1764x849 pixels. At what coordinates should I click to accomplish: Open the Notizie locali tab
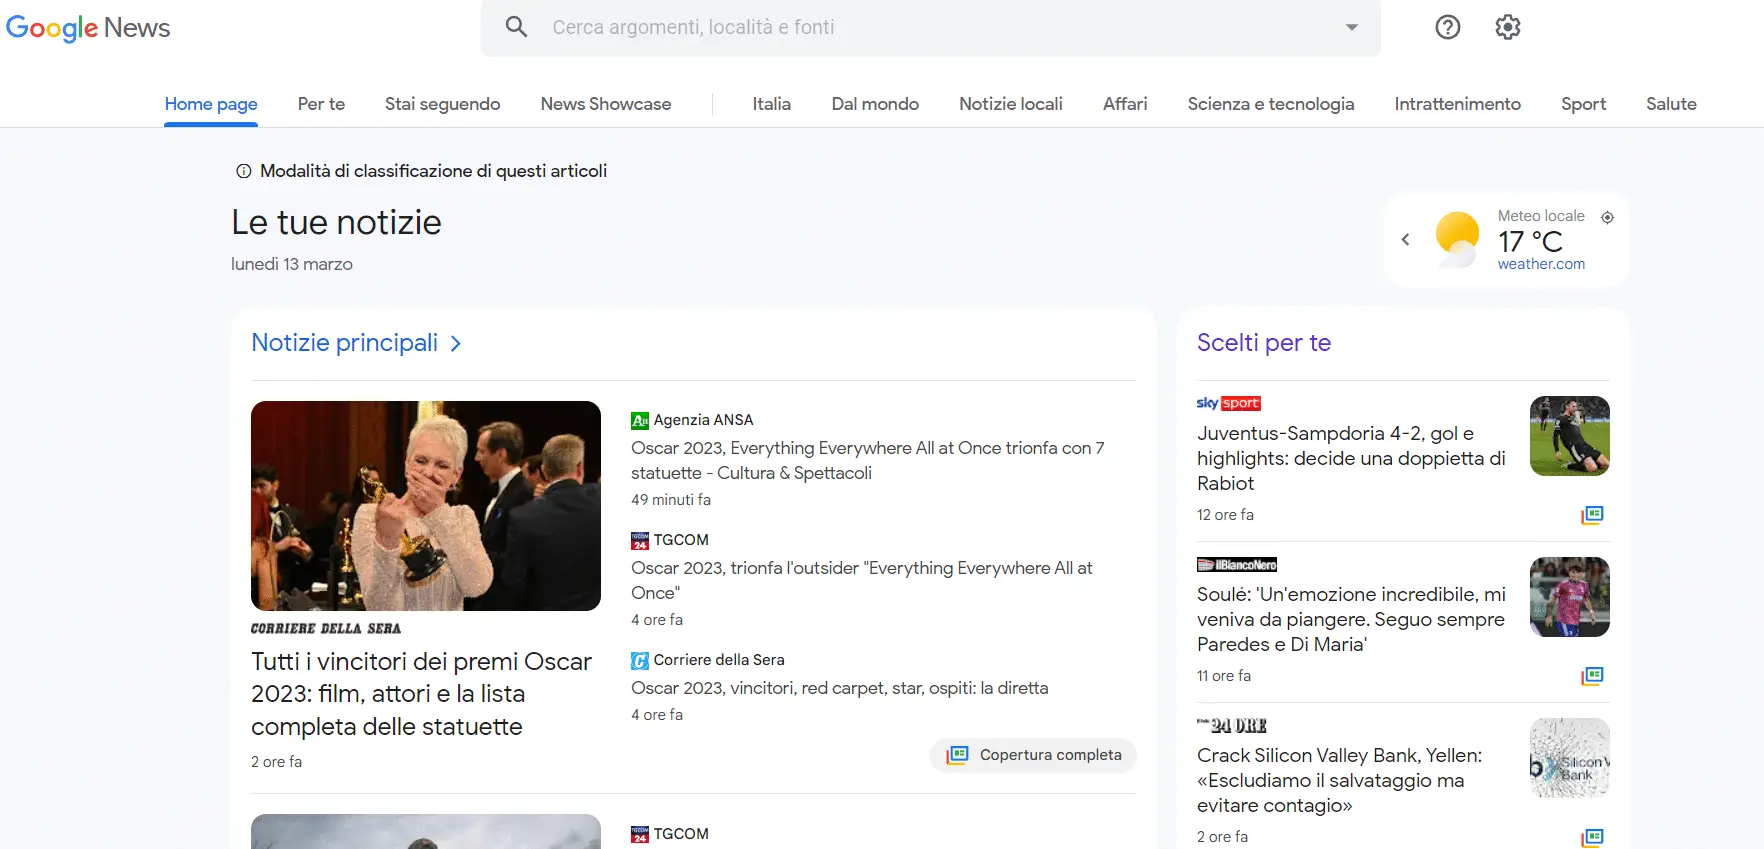pos(1011,104)
